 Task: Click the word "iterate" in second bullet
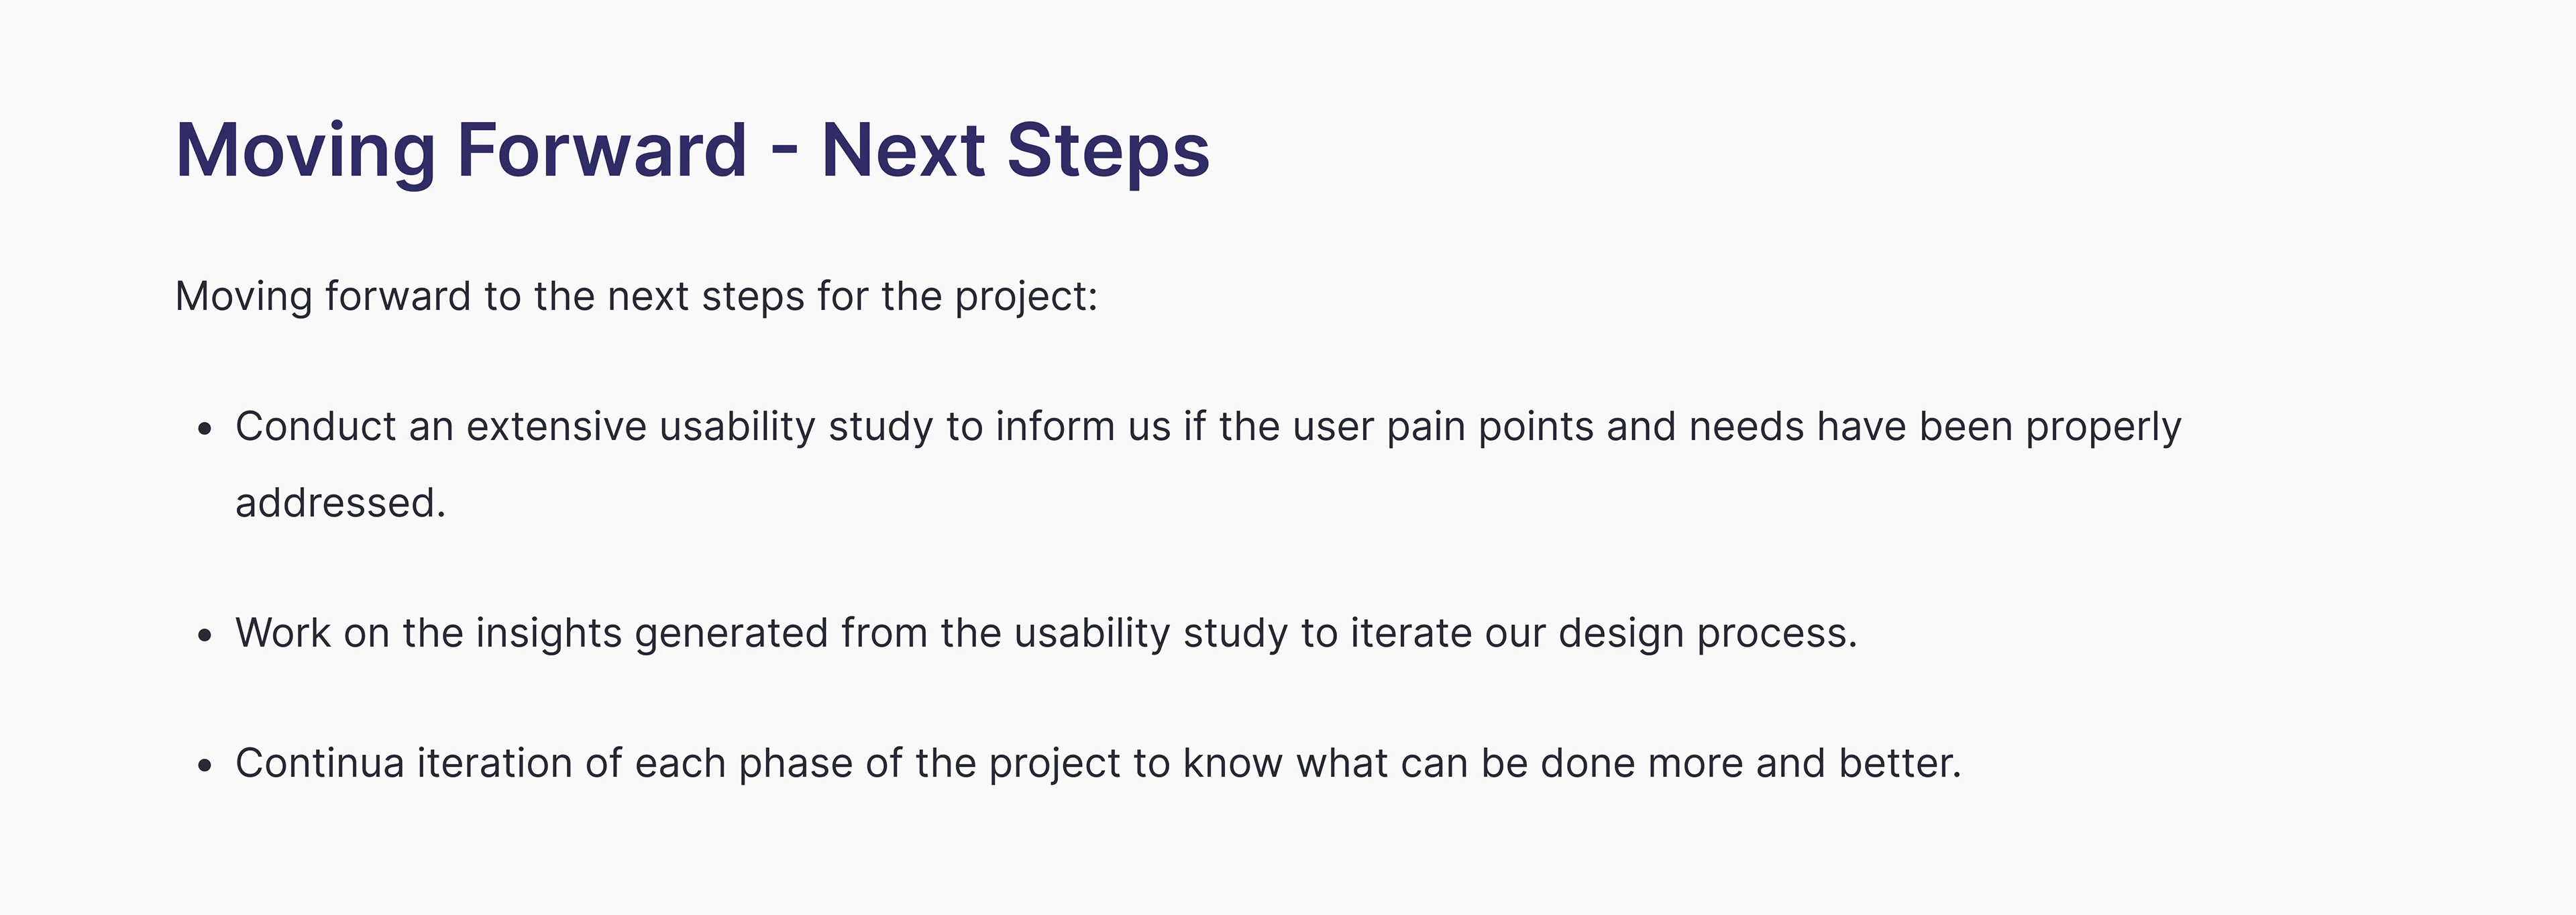point(1411,633)
